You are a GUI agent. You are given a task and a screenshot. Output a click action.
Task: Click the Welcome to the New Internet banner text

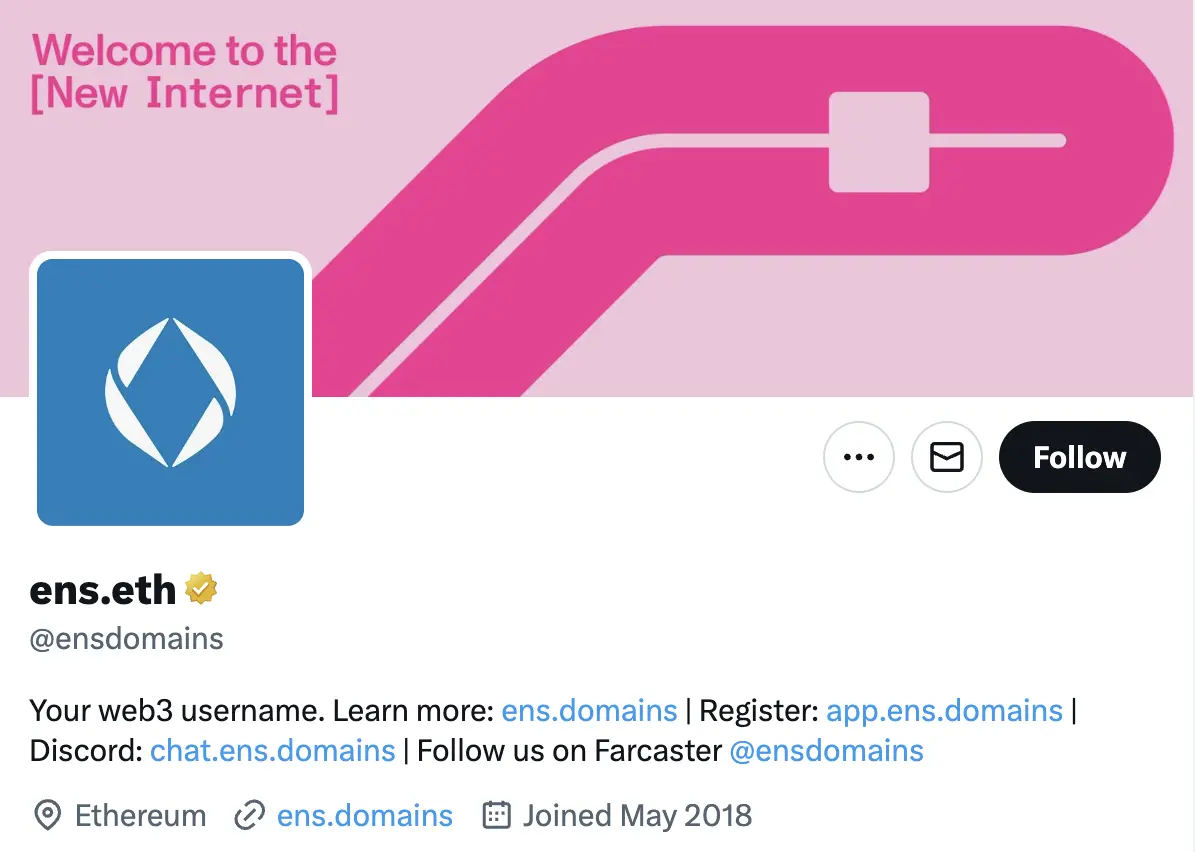pos(185,72)
